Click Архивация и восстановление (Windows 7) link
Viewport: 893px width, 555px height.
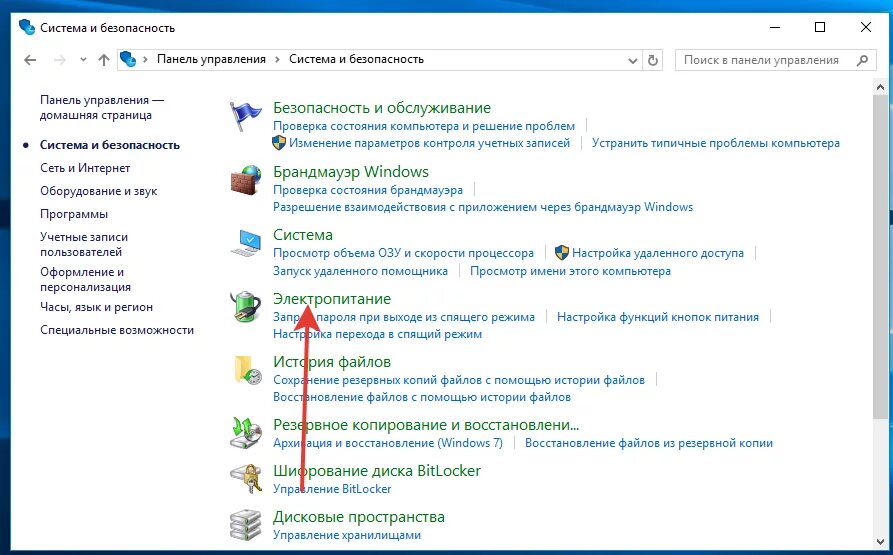[x=388, y=443]
